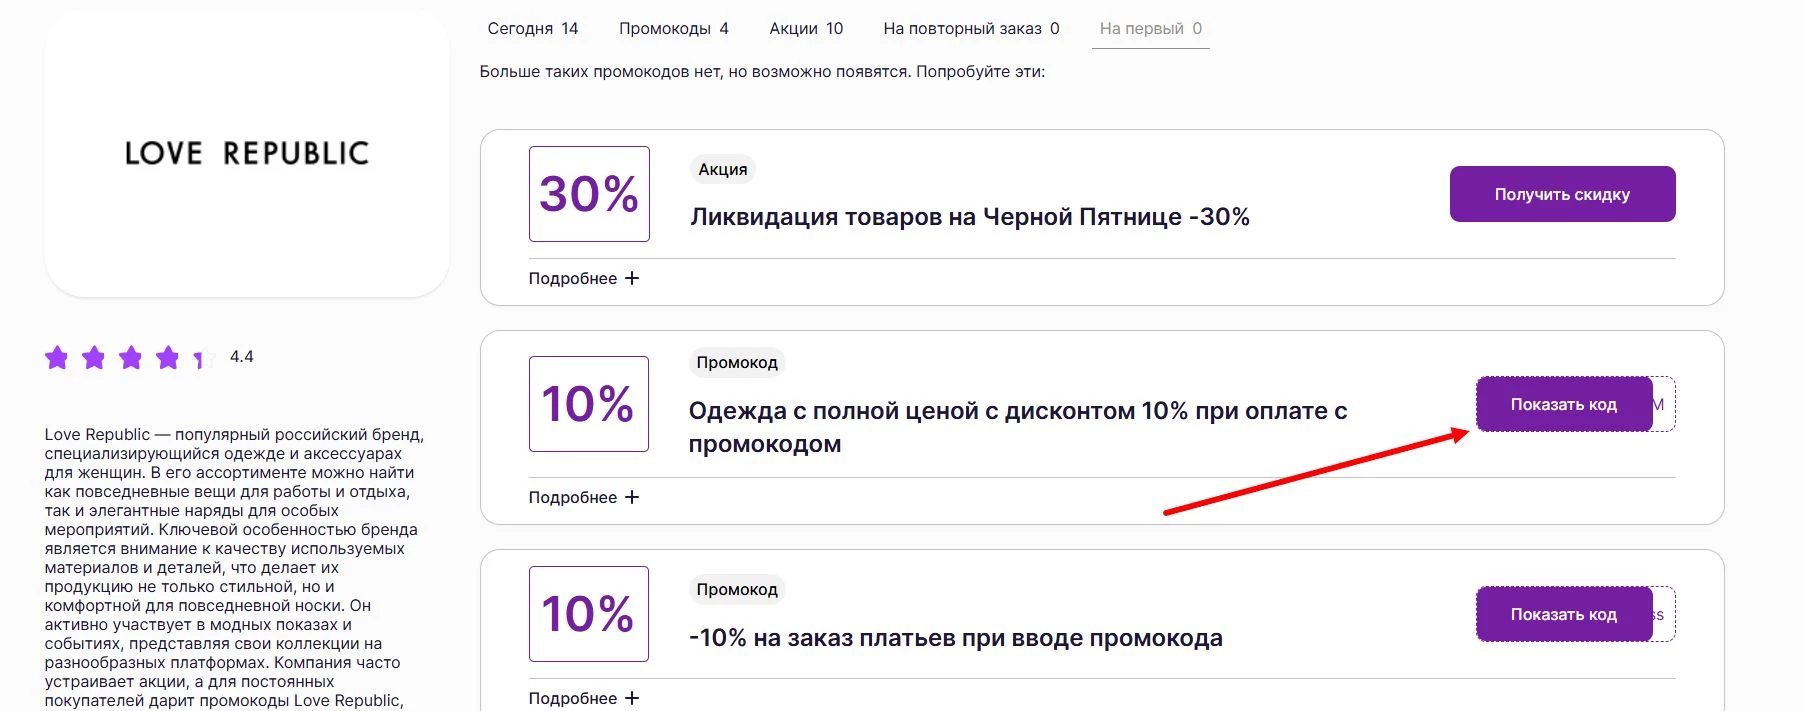Image resolution: width=1804 pixels, height=711 pixels.
Task: Select the На первый 0 tab
Action: pyautogui.click(x=1150, y=29)
